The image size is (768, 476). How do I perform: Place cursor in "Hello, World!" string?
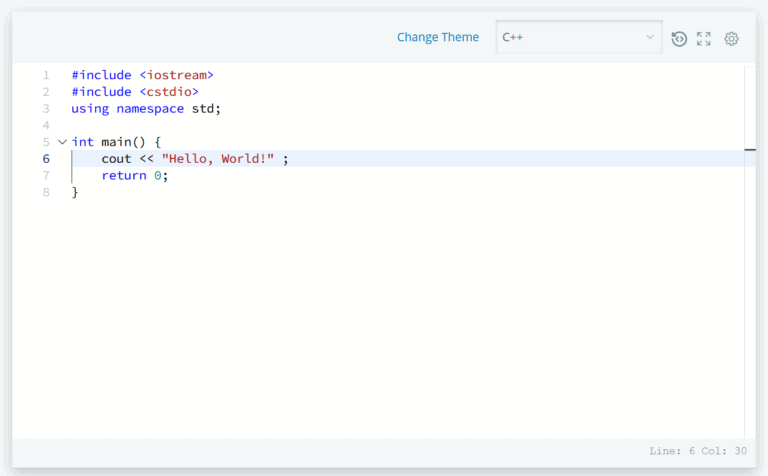(218, 159)
